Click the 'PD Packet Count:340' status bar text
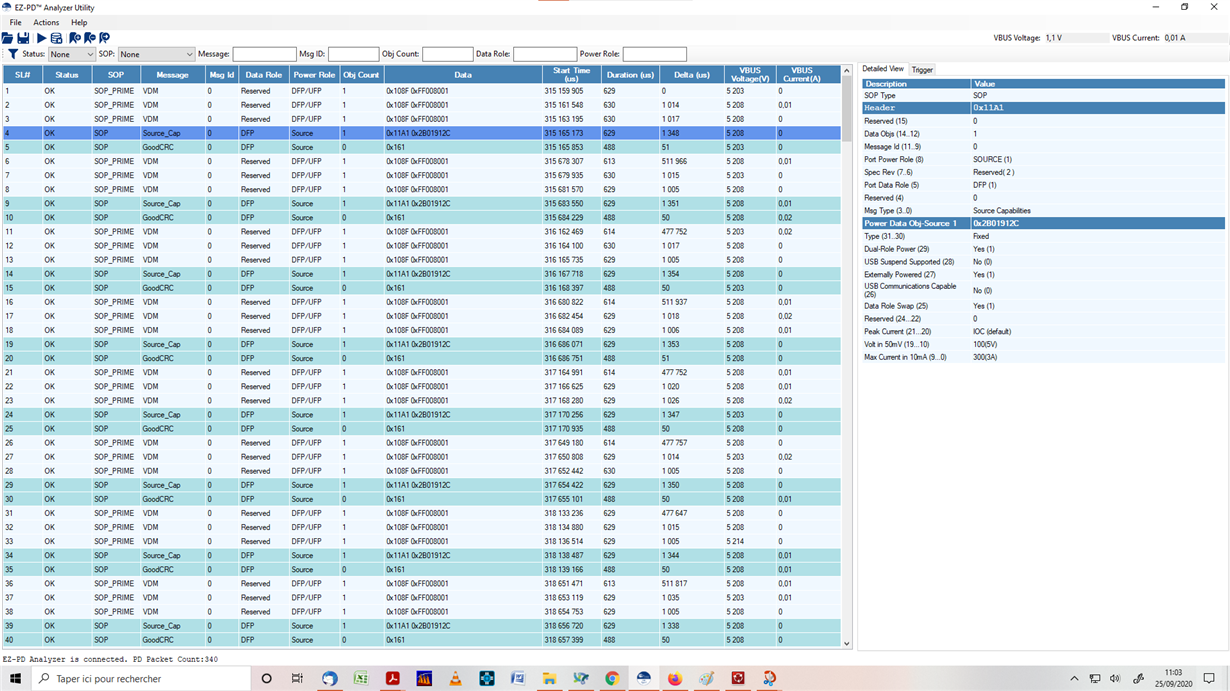 tap(175, 660)
